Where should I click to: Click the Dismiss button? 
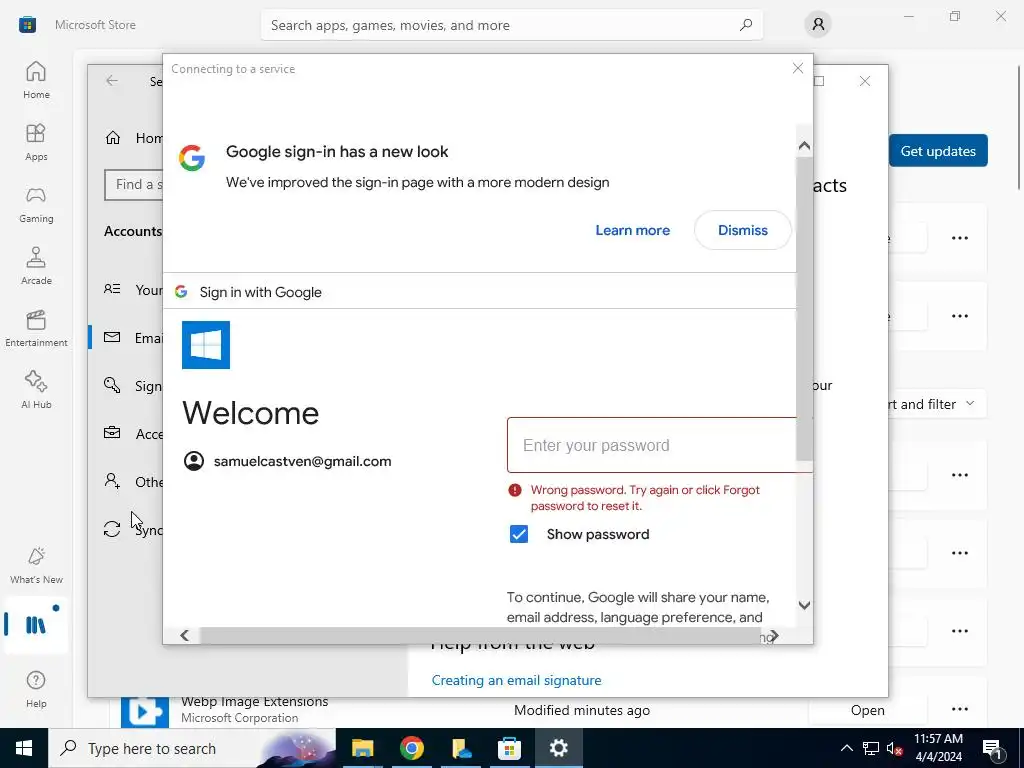point(743,230)
